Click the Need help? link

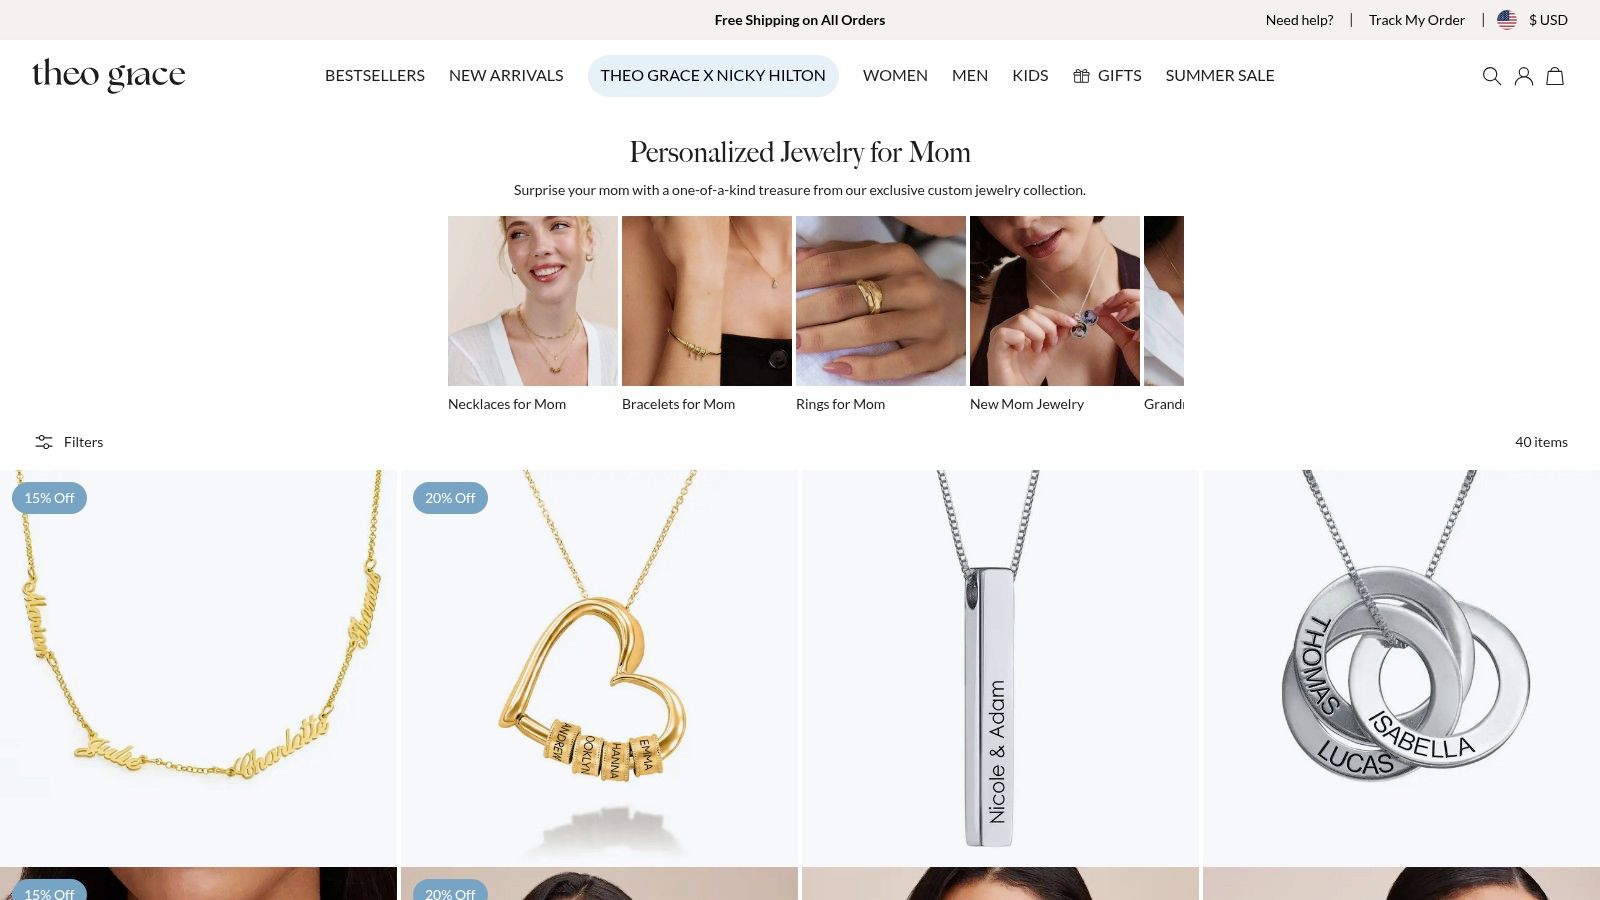(x=1299, y=20)
